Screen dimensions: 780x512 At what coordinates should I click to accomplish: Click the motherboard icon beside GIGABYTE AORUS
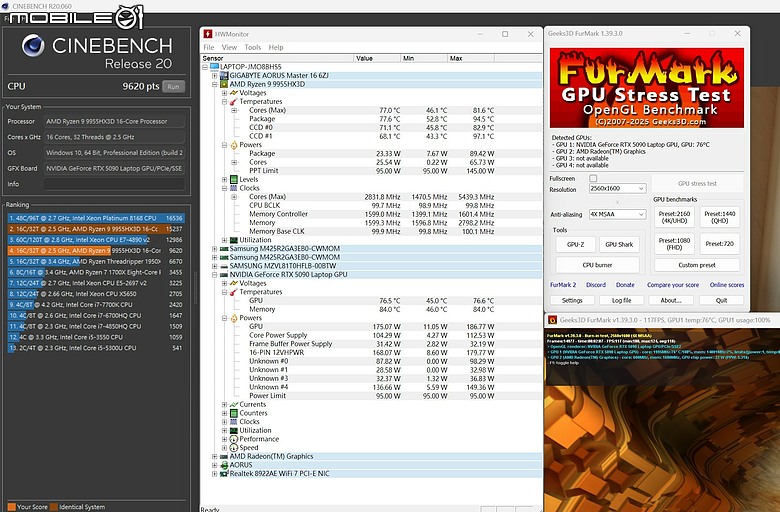pos(224,76)
